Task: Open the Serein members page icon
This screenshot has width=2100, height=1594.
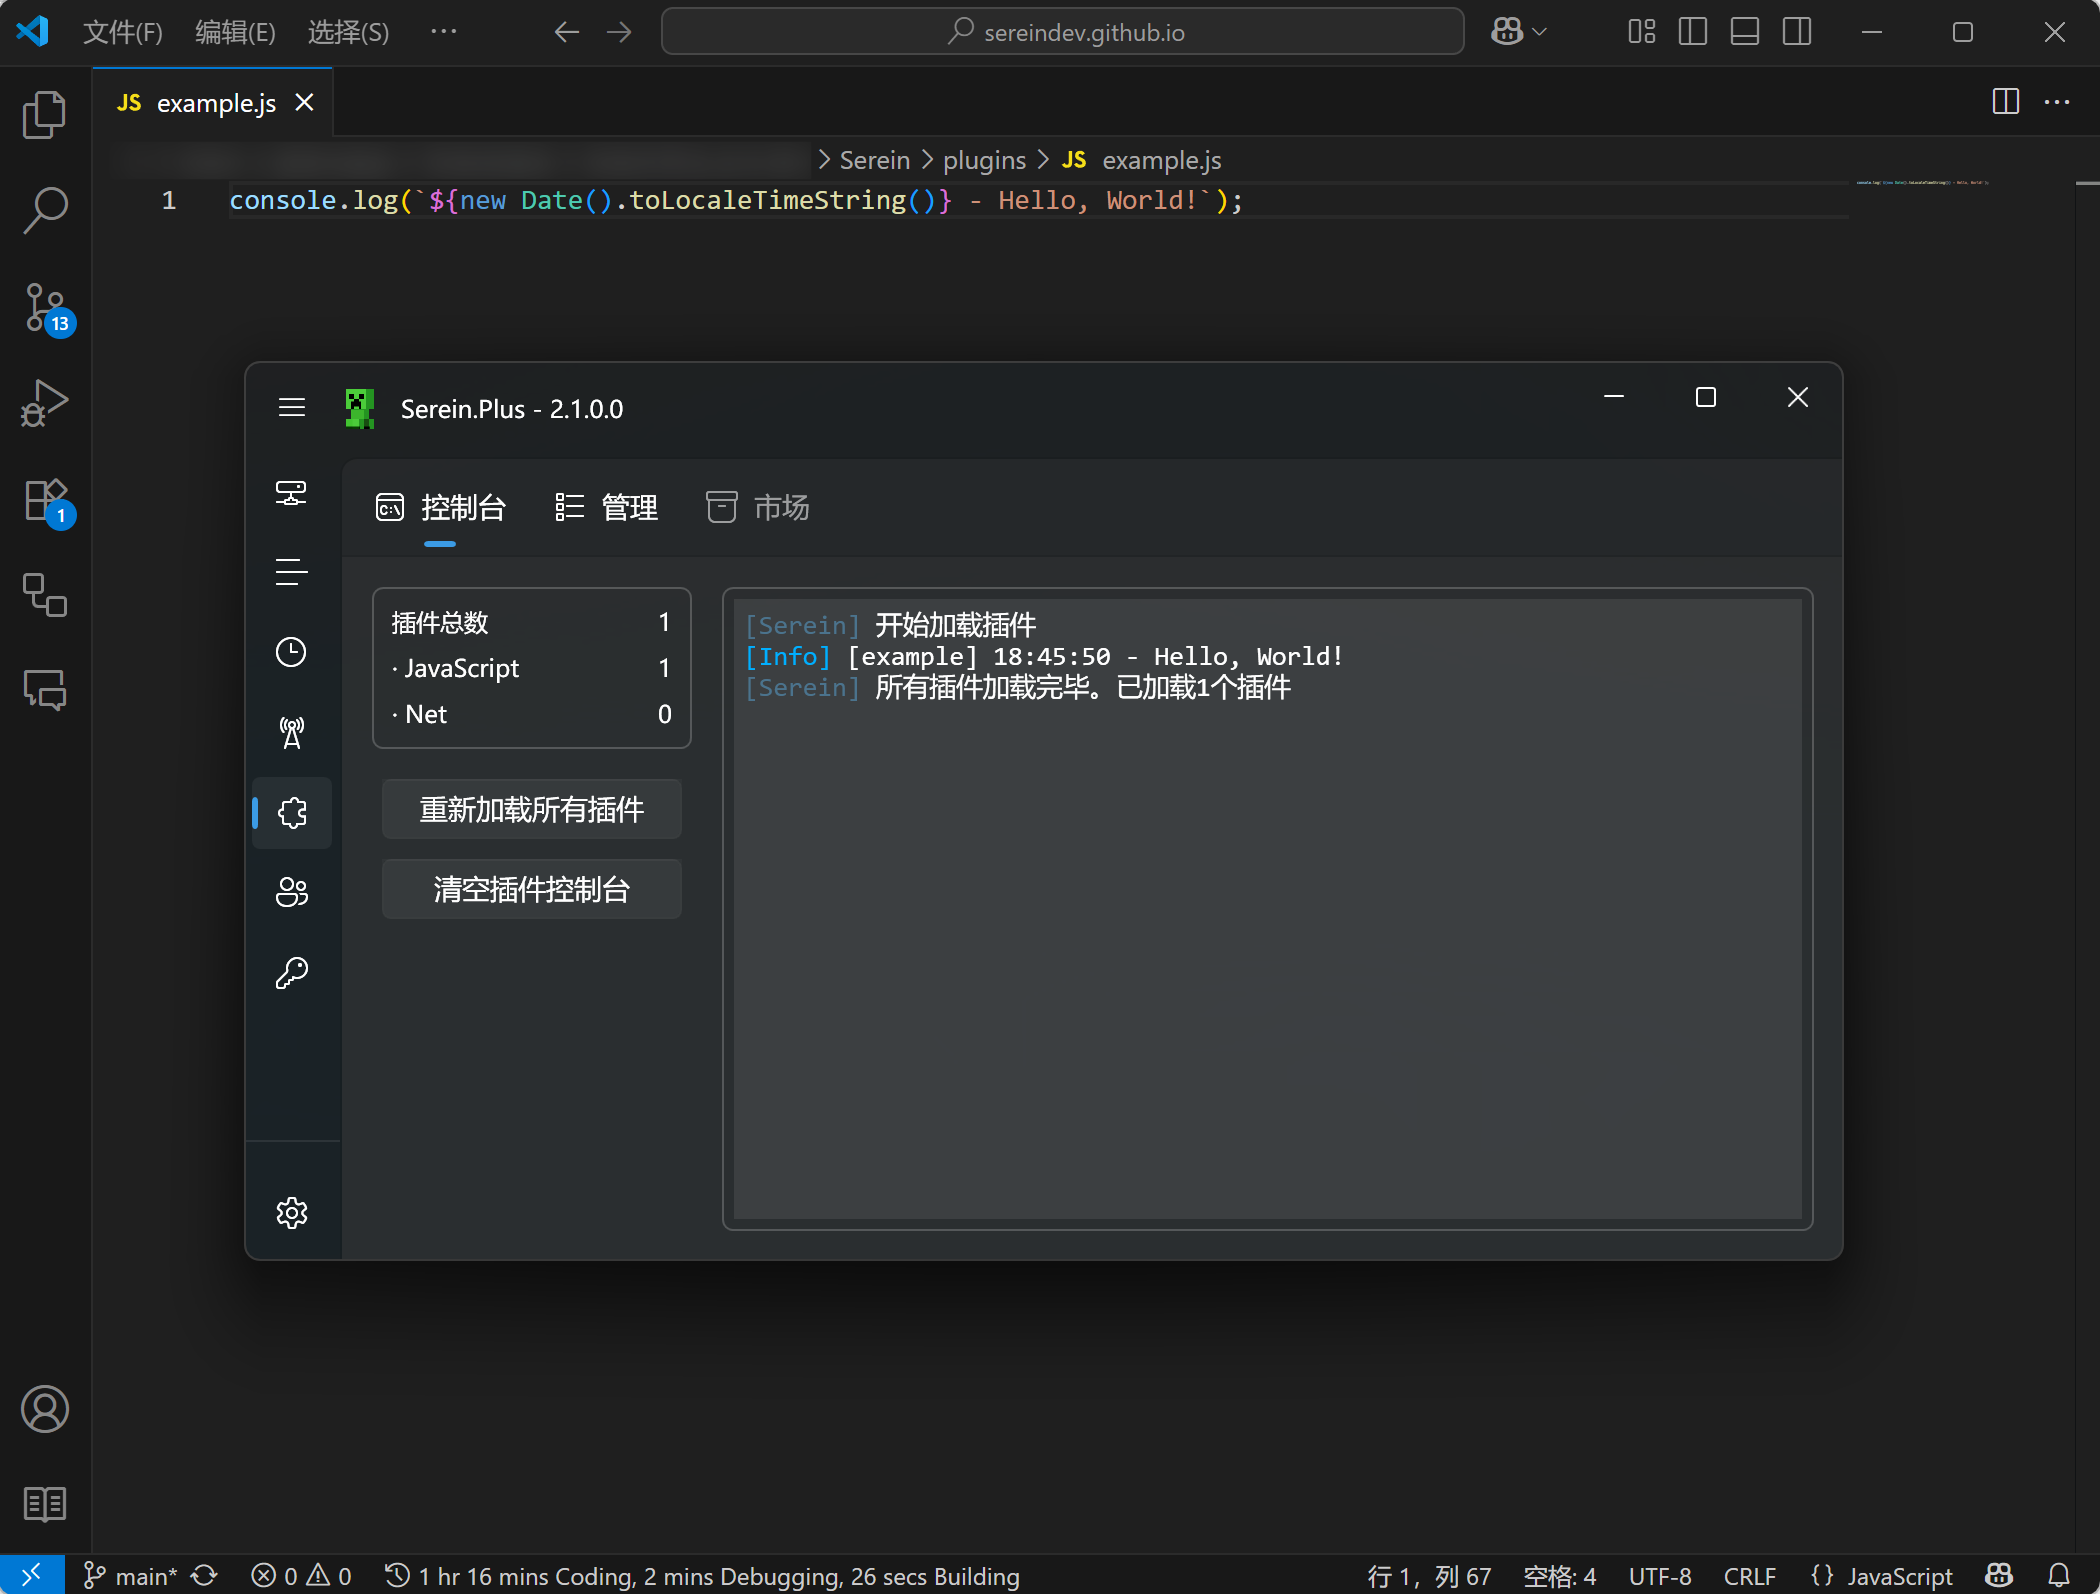Action: (x=291, y=892)
